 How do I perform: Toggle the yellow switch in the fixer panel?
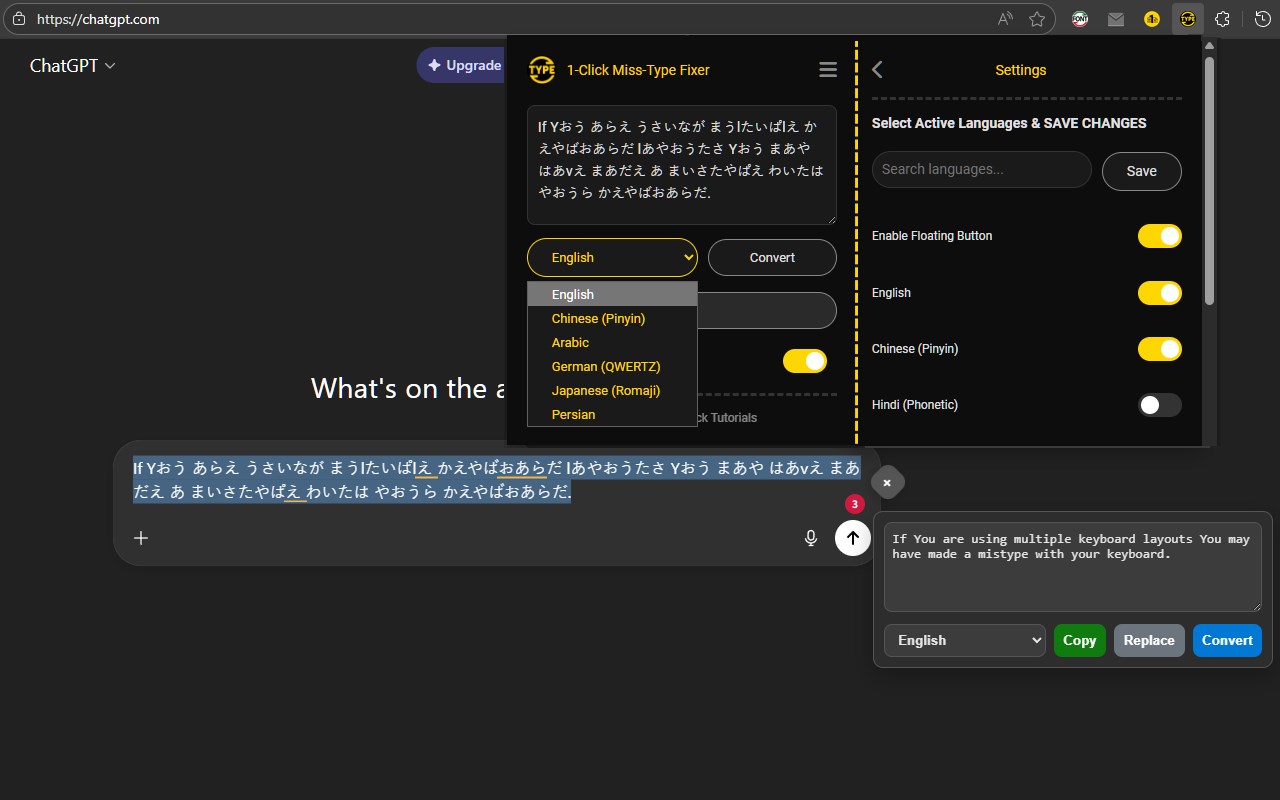(805, 361)
